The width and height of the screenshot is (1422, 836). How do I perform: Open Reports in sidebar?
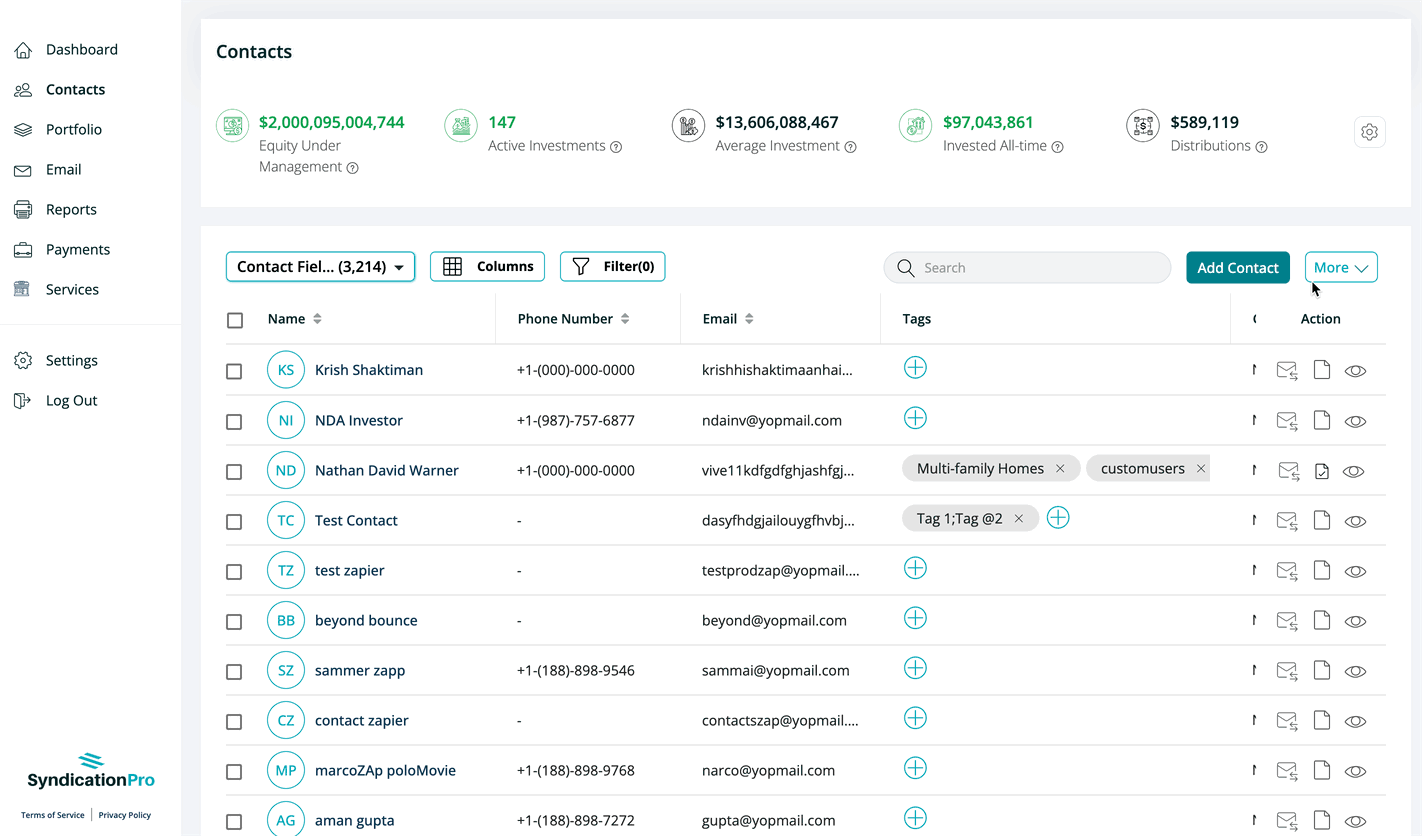click(x=71, y=209)
